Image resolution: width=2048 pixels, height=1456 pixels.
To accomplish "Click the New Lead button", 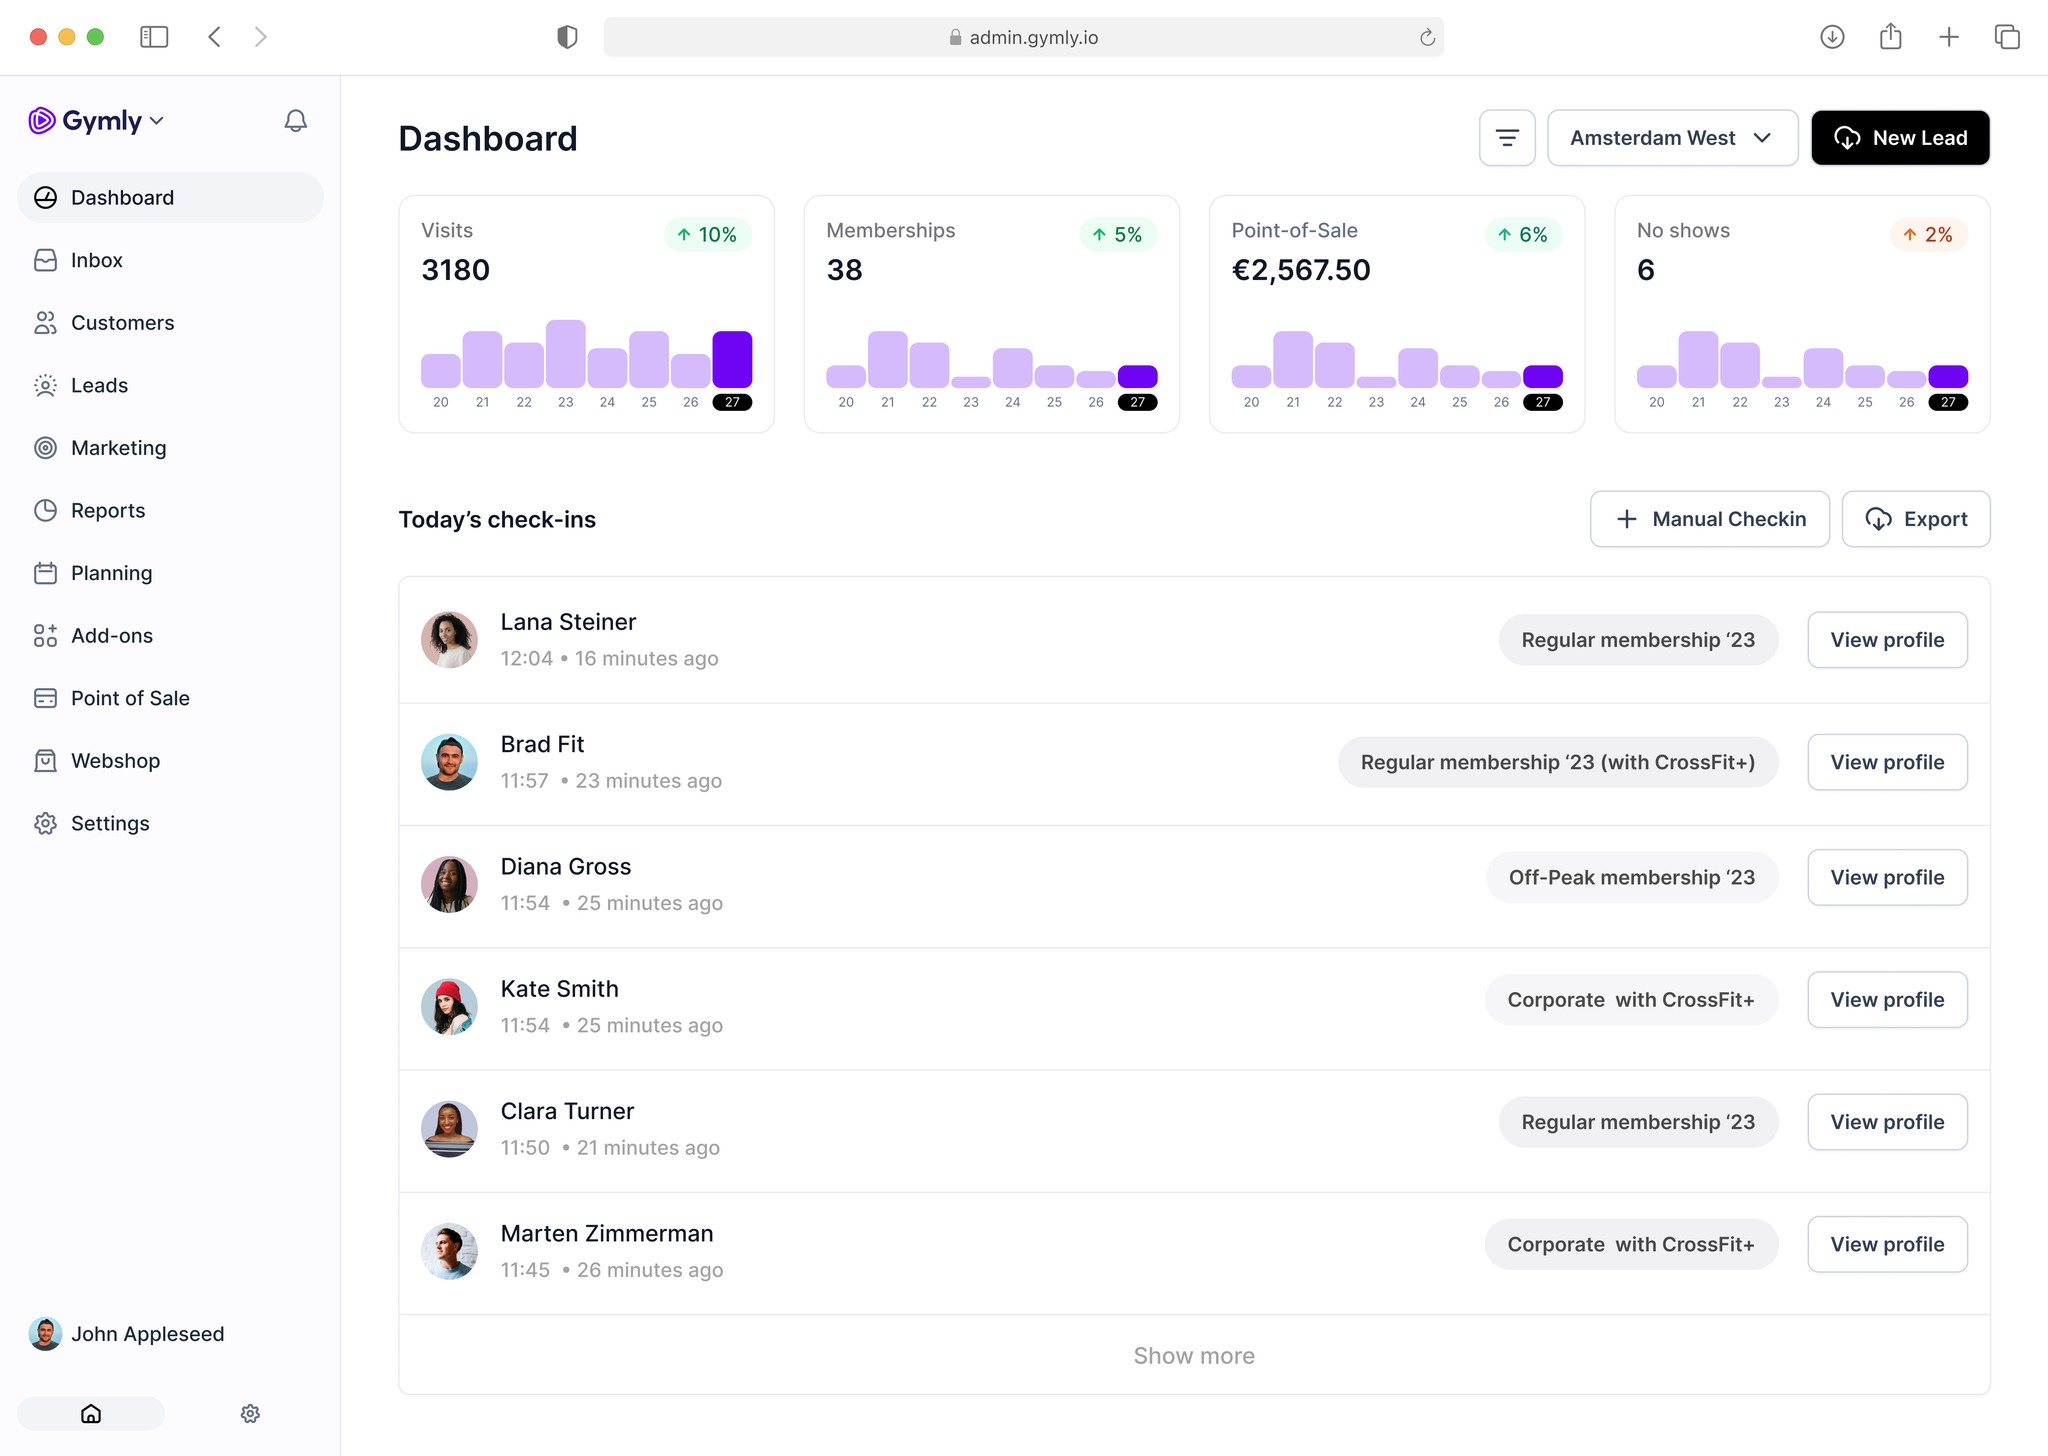I will pyautogui.click(x=1899, y=137).
